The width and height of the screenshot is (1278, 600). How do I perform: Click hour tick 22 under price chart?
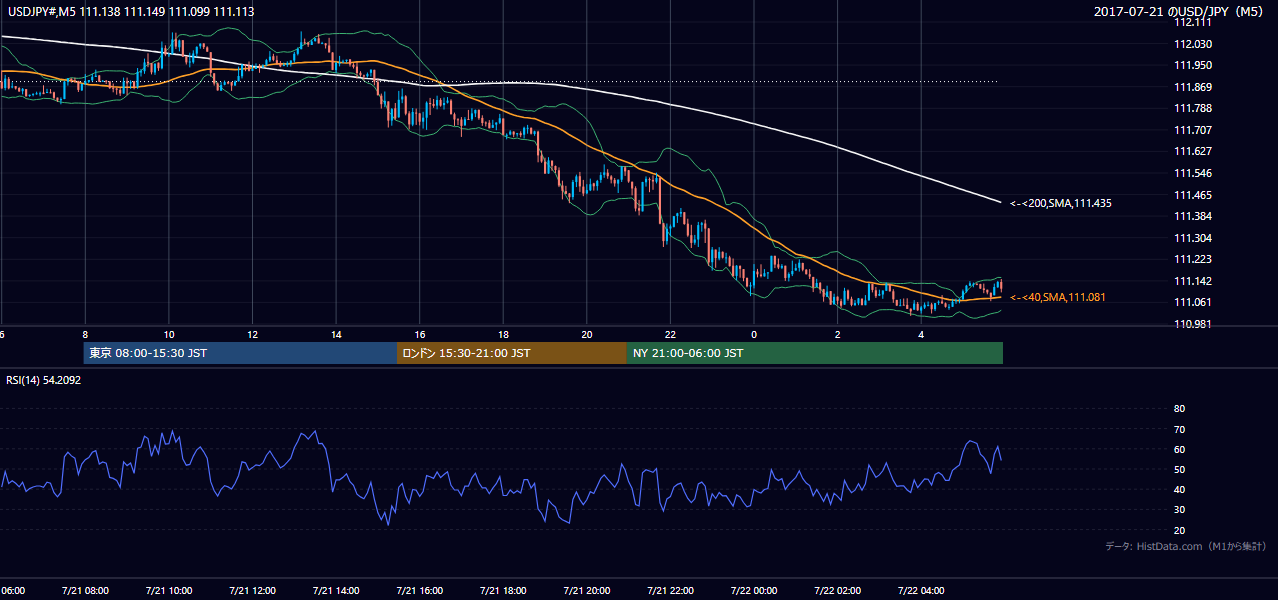coord(670,335)
